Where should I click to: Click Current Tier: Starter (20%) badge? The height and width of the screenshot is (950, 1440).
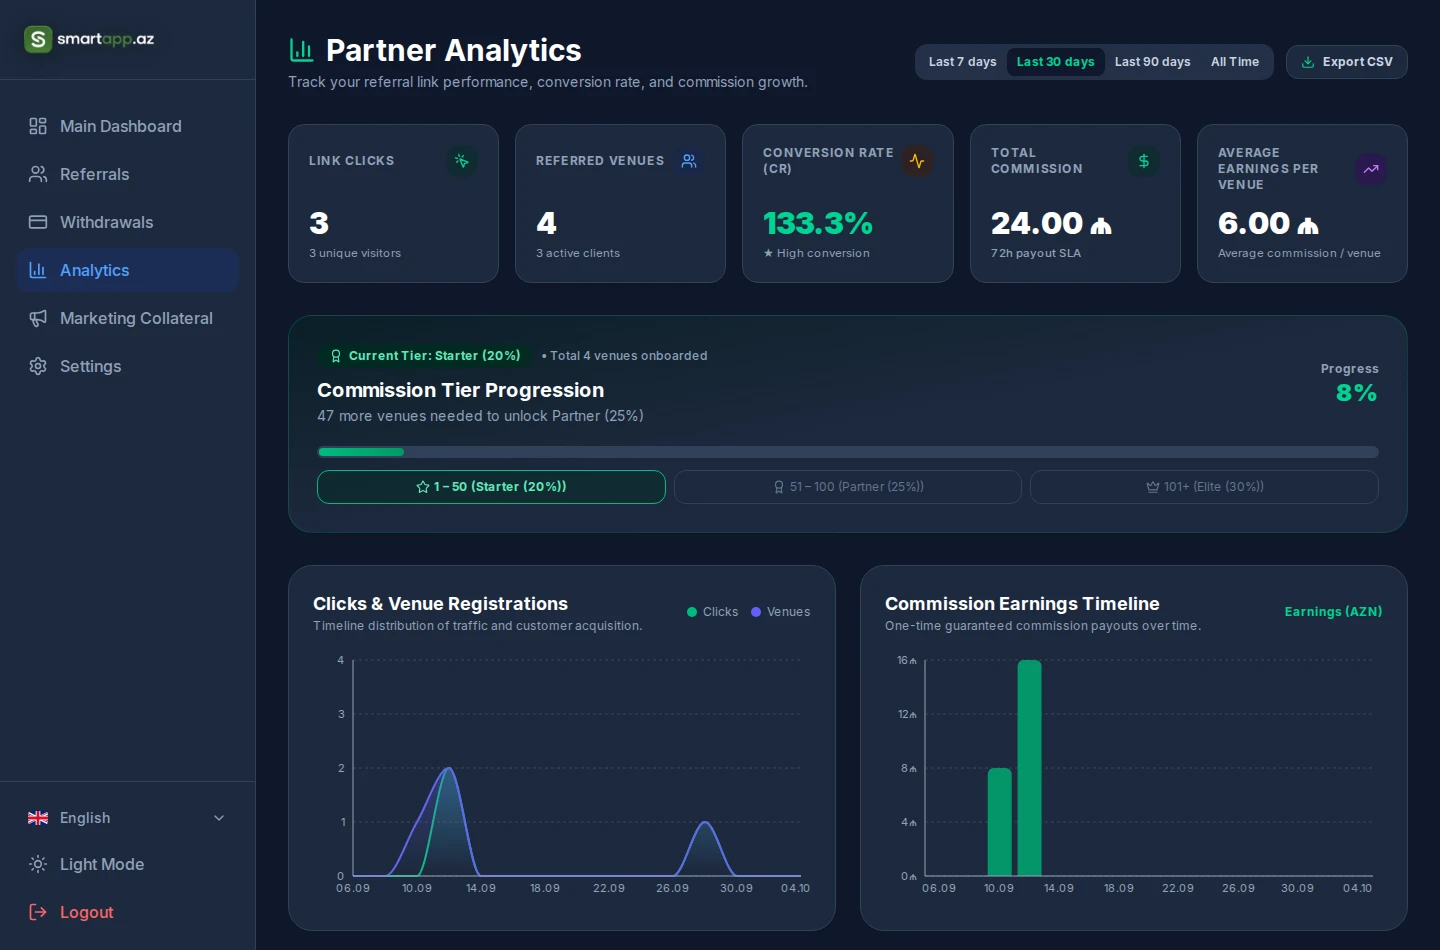coord(425,356)
